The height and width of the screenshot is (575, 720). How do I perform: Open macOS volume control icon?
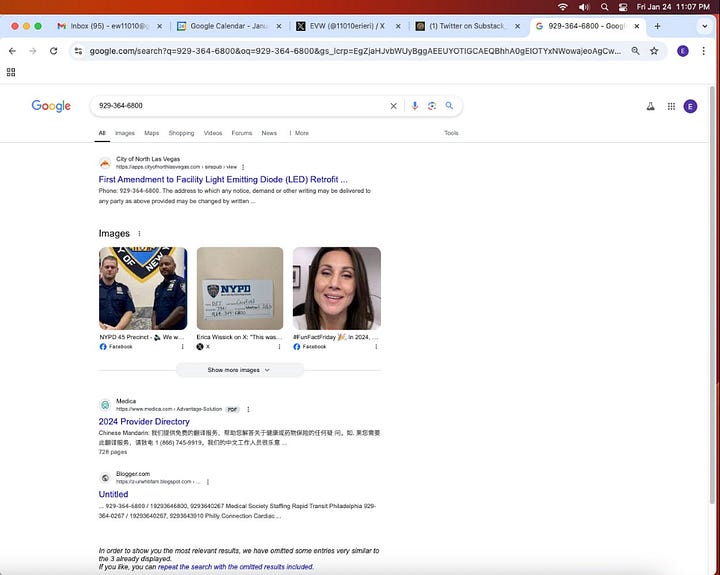pos(584,7)
